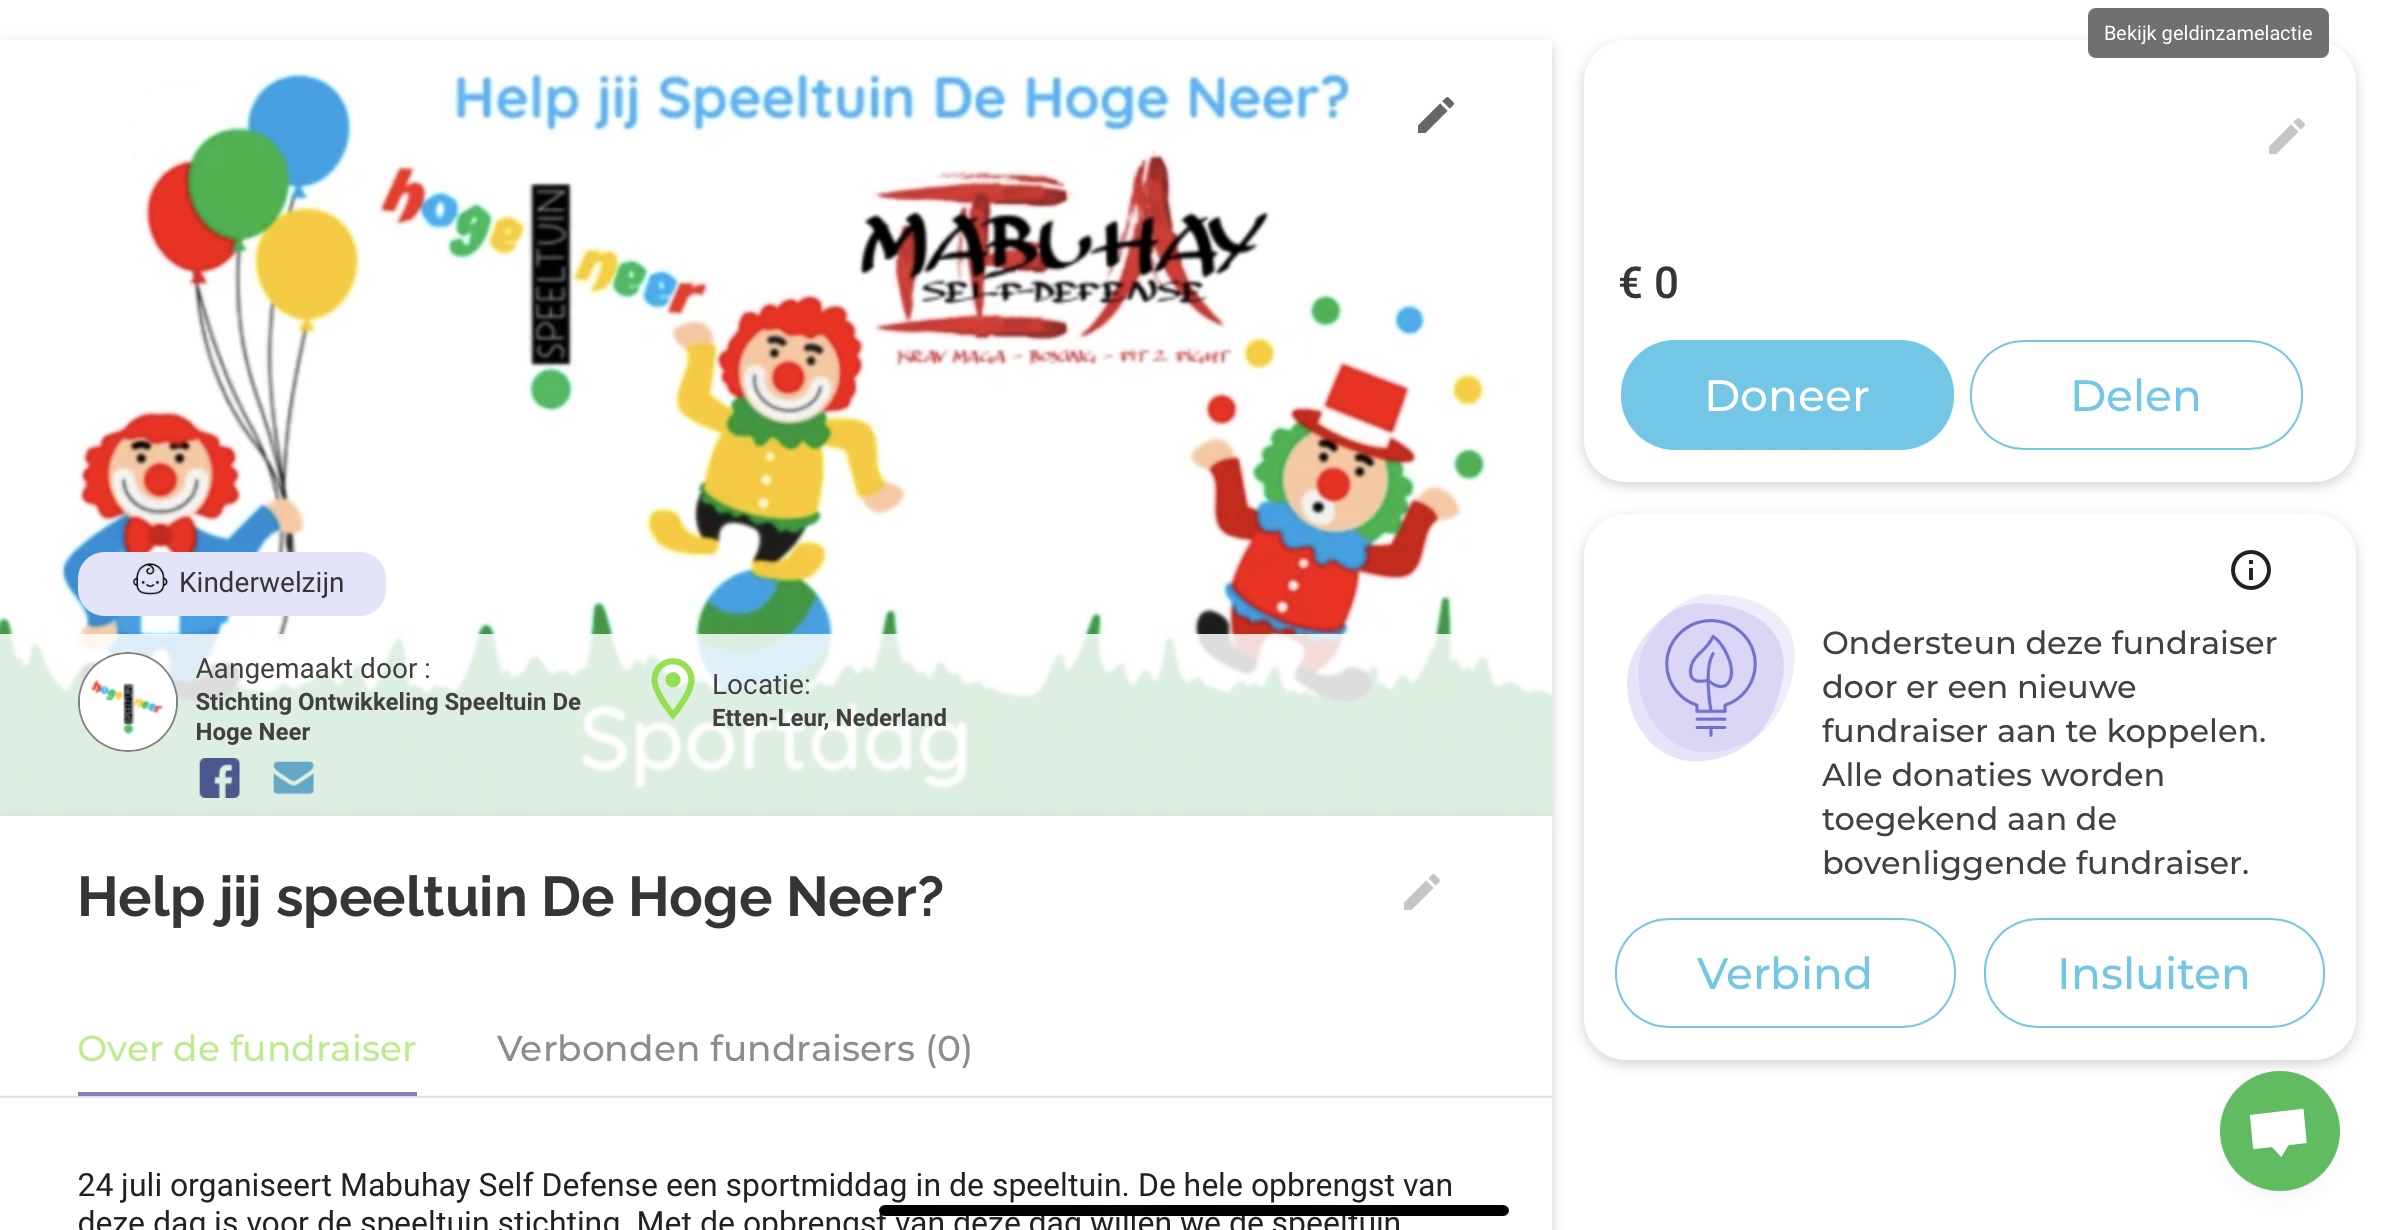
Task: Click the Insluiten embed button
Action: (x=2153, y=973)
